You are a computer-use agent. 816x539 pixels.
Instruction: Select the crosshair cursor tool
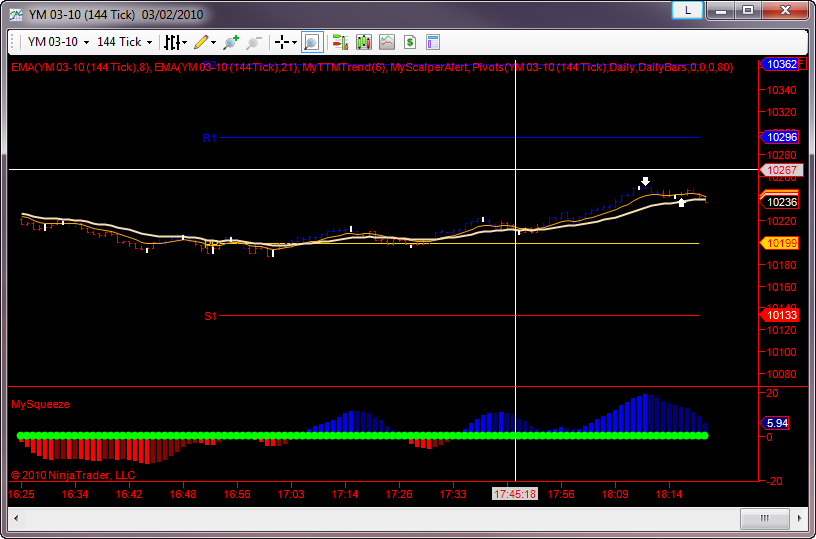click(282, 42)
